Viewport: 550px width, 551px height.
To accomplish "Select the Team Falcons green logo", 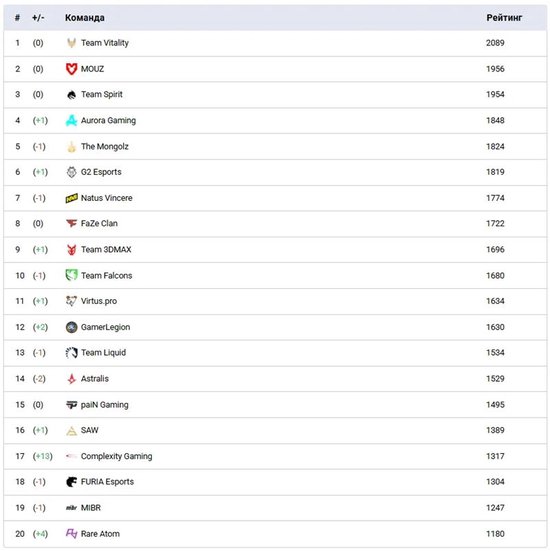I will click(x=71, y=275).
